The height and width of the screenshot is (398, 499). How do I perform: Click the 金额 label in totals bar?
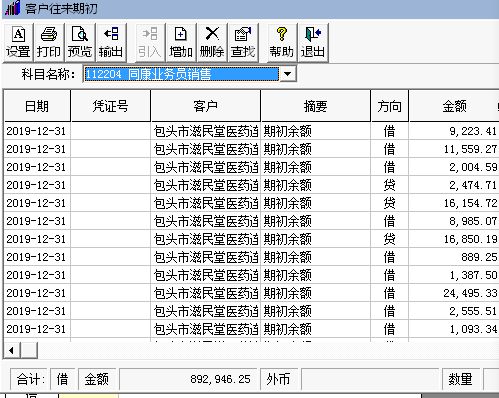[97, 379]
